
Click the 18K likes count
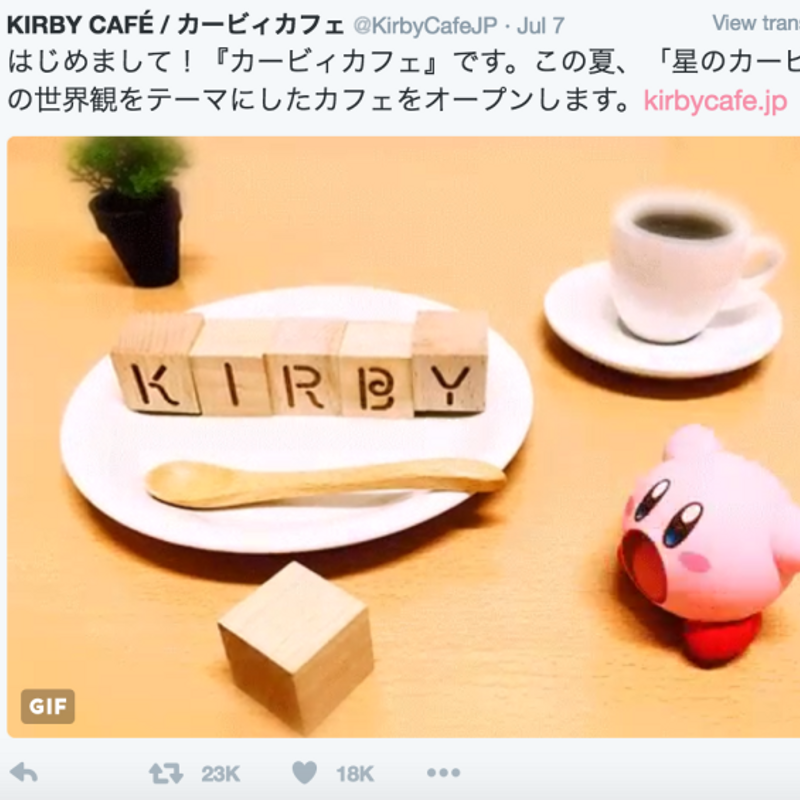[x=355, y=773]
